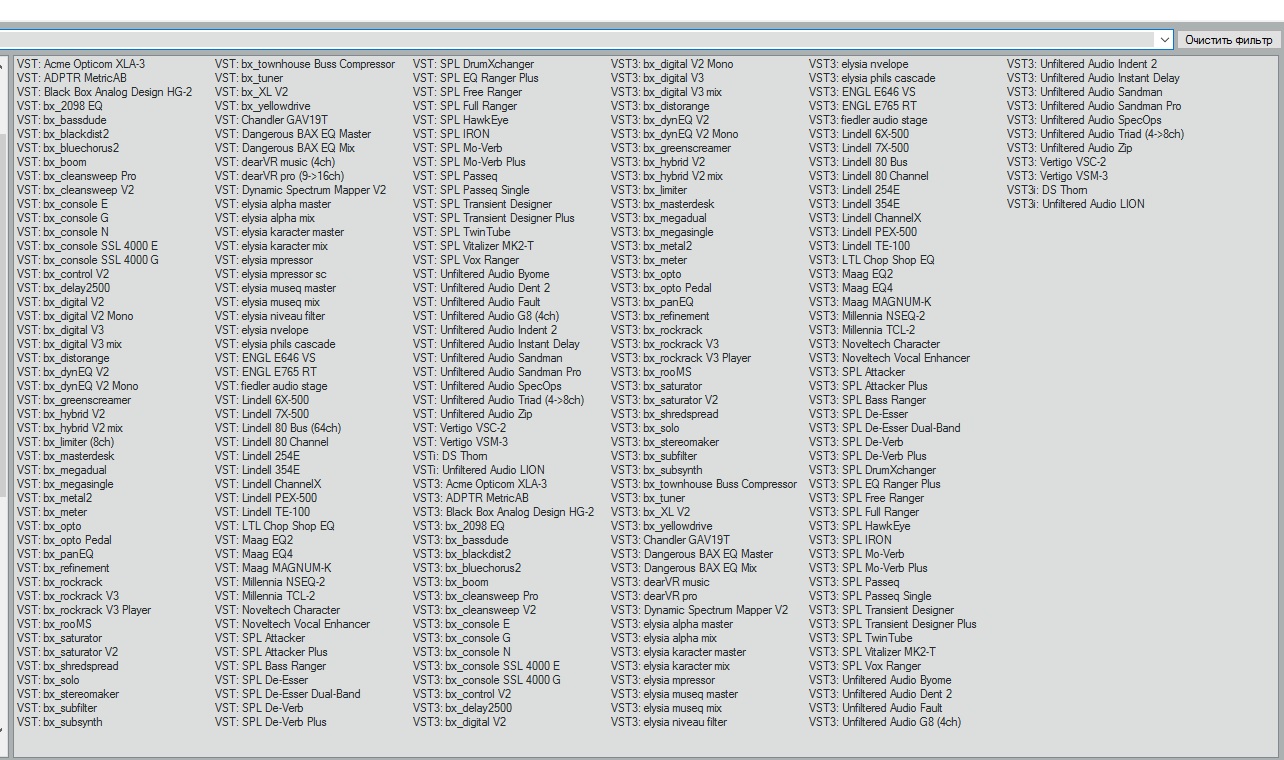The width and height of the screenshot is (1284, 760).
Task: Select VST3: elysia mpressor
Action: pyautogui.click(x=663, y=680)
